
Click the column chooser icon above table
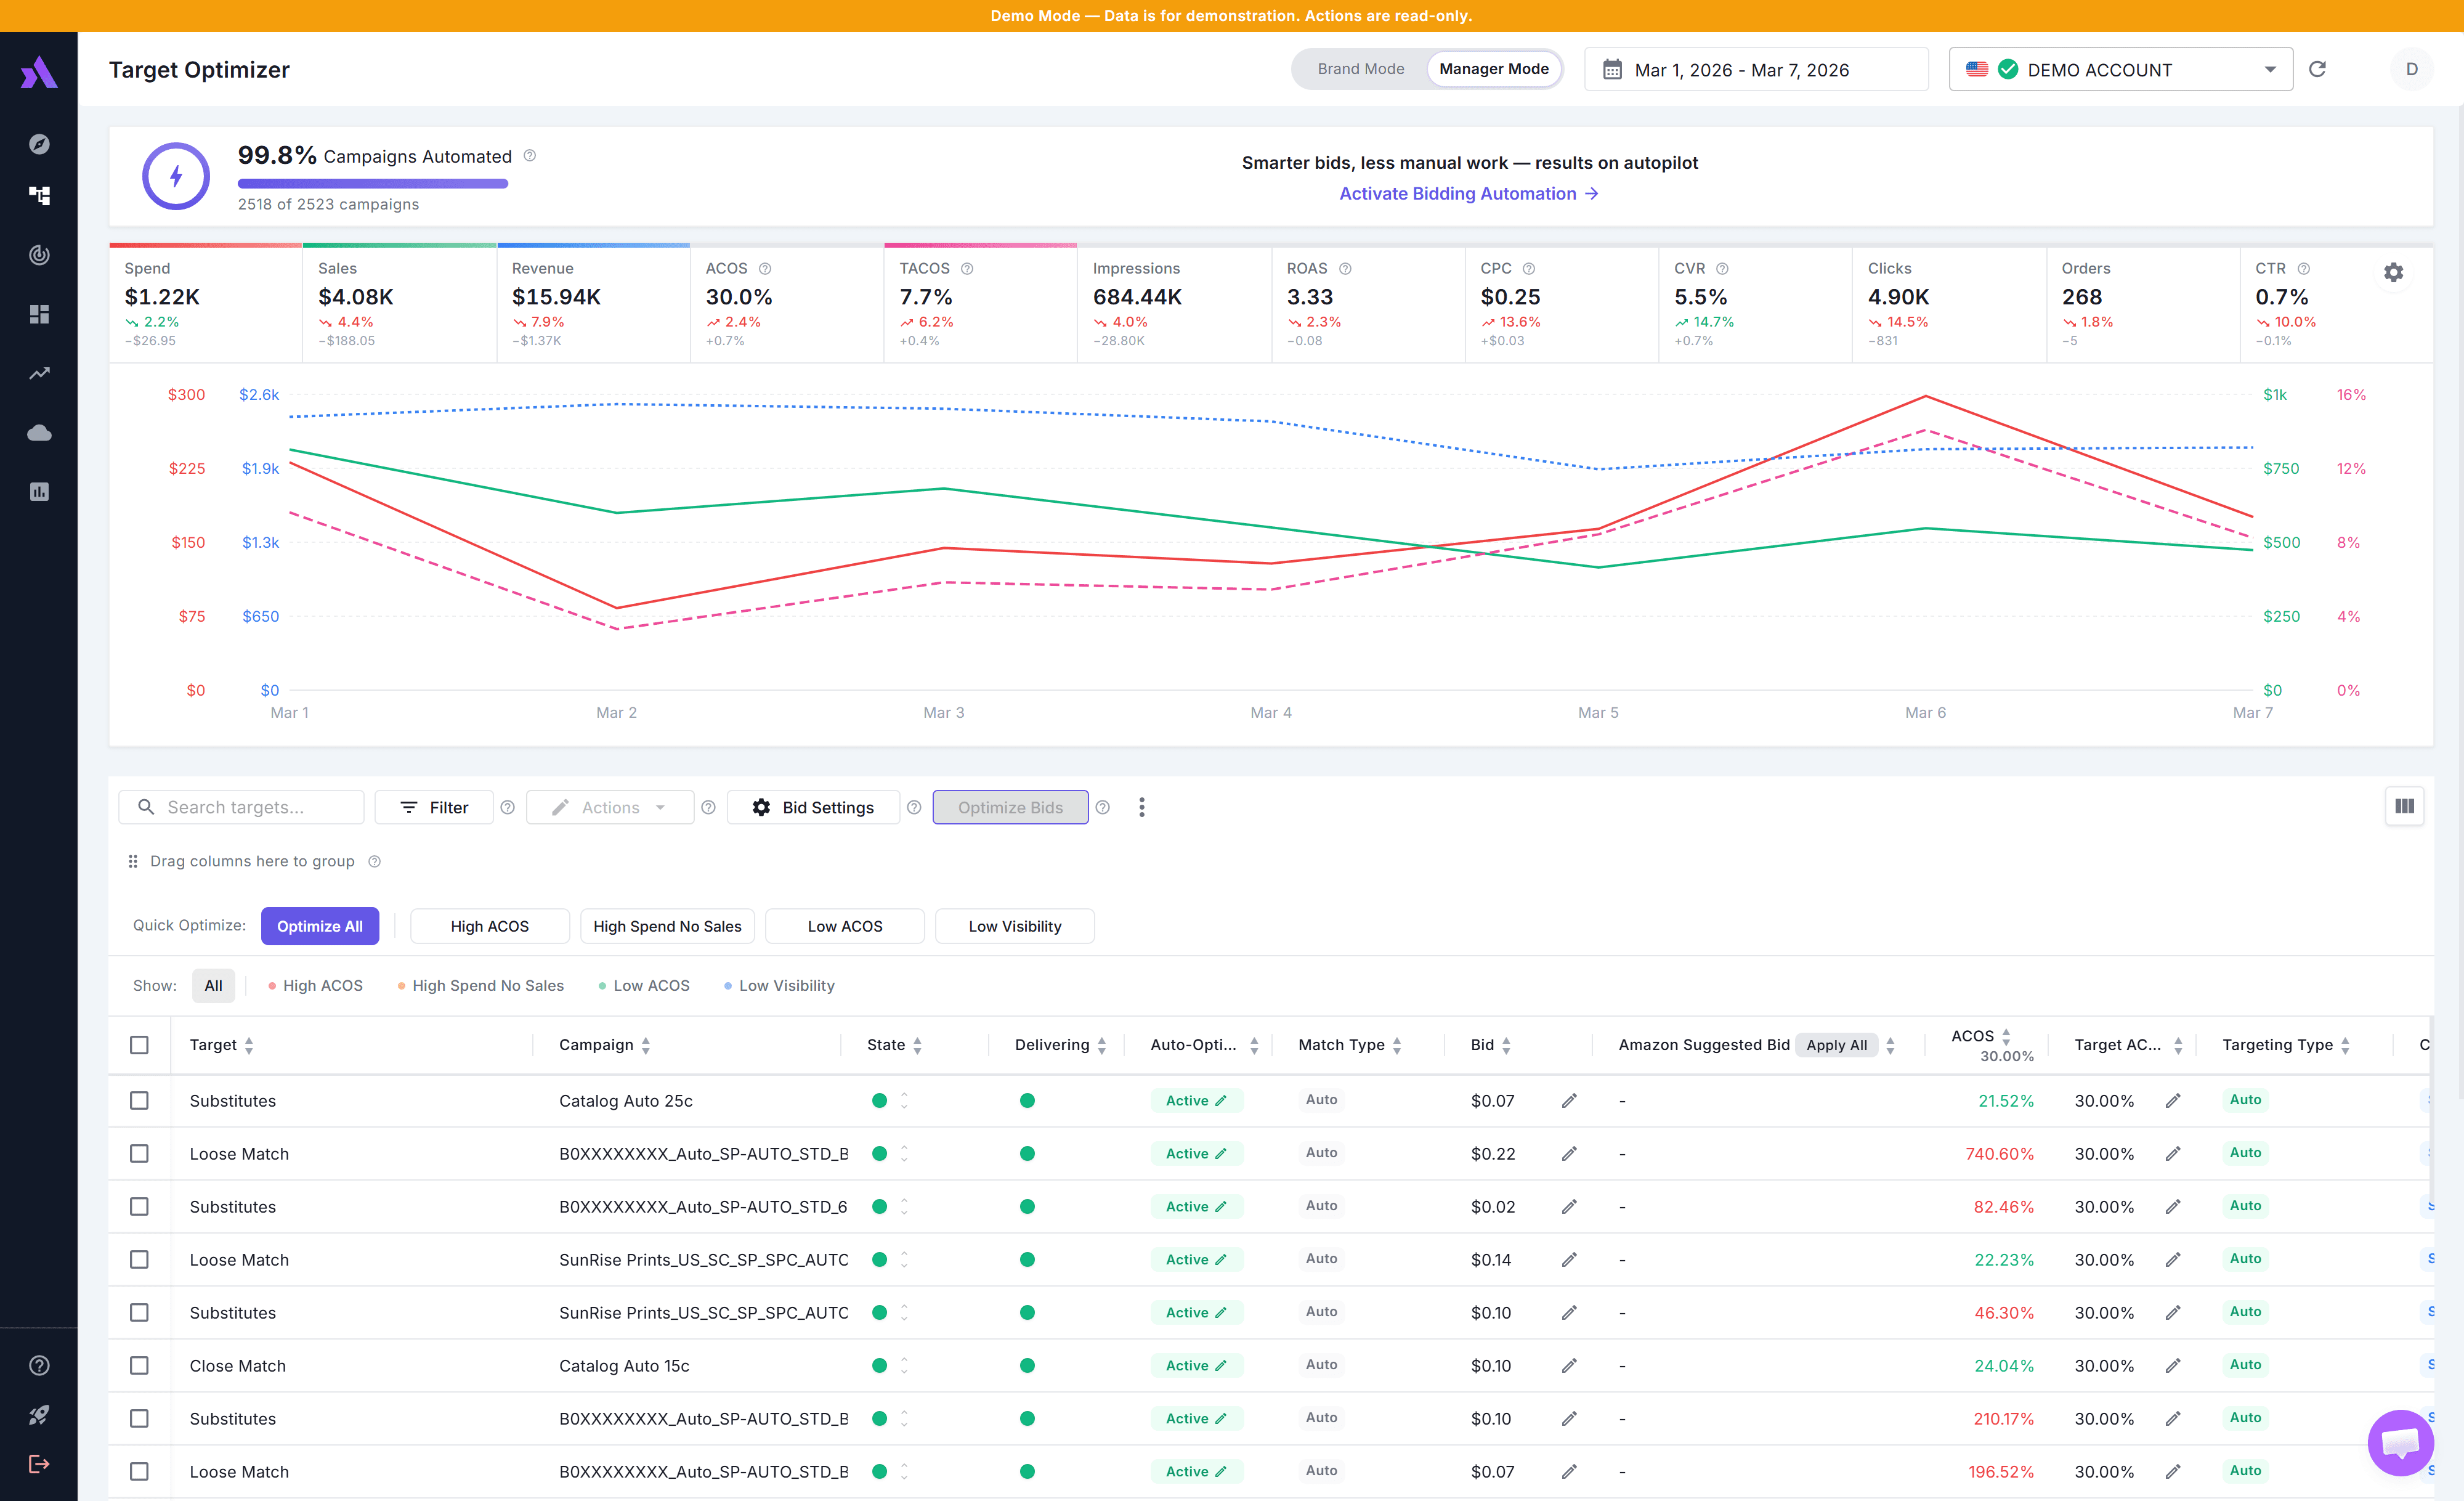2404,806
